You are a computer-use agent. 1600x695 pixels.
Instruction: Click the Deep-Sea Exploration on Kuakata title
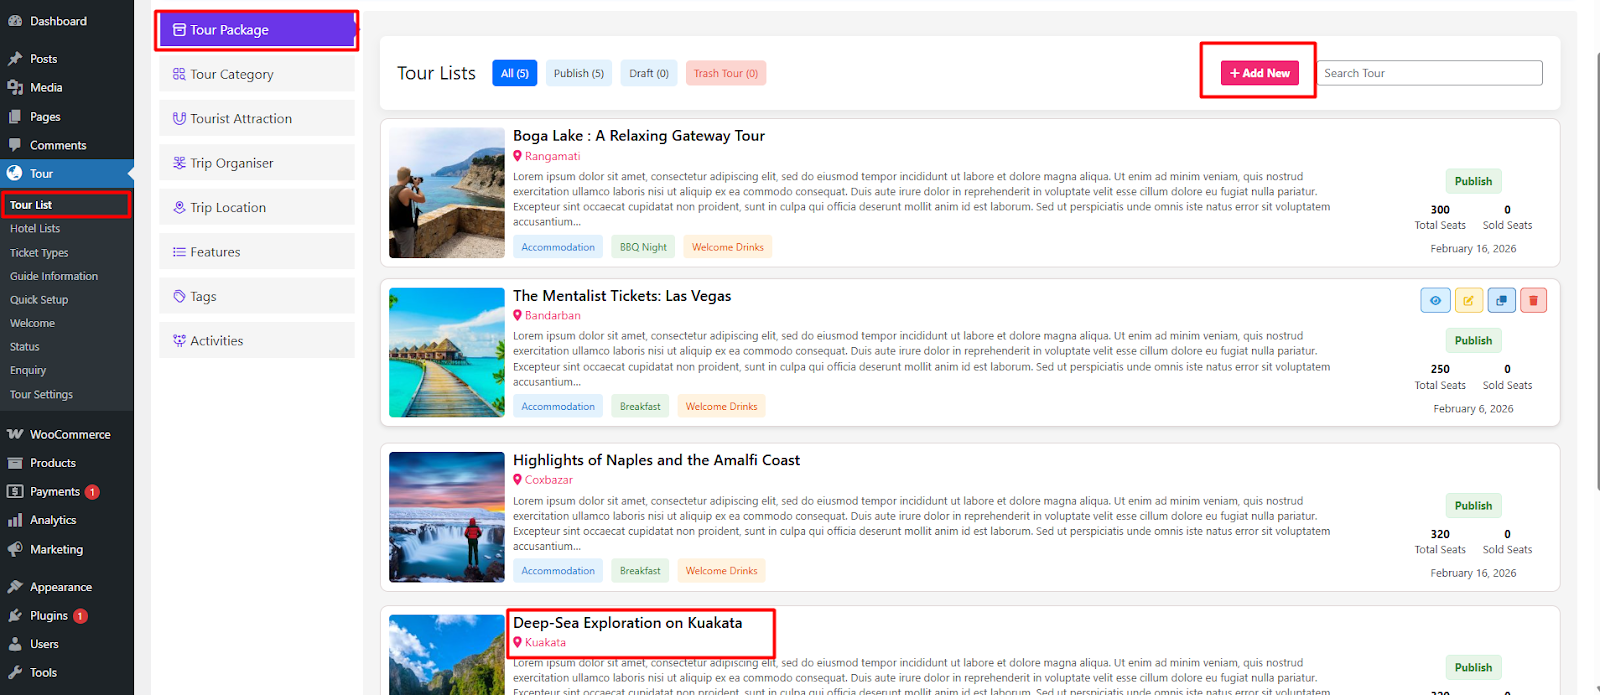[x=627, y=623]
